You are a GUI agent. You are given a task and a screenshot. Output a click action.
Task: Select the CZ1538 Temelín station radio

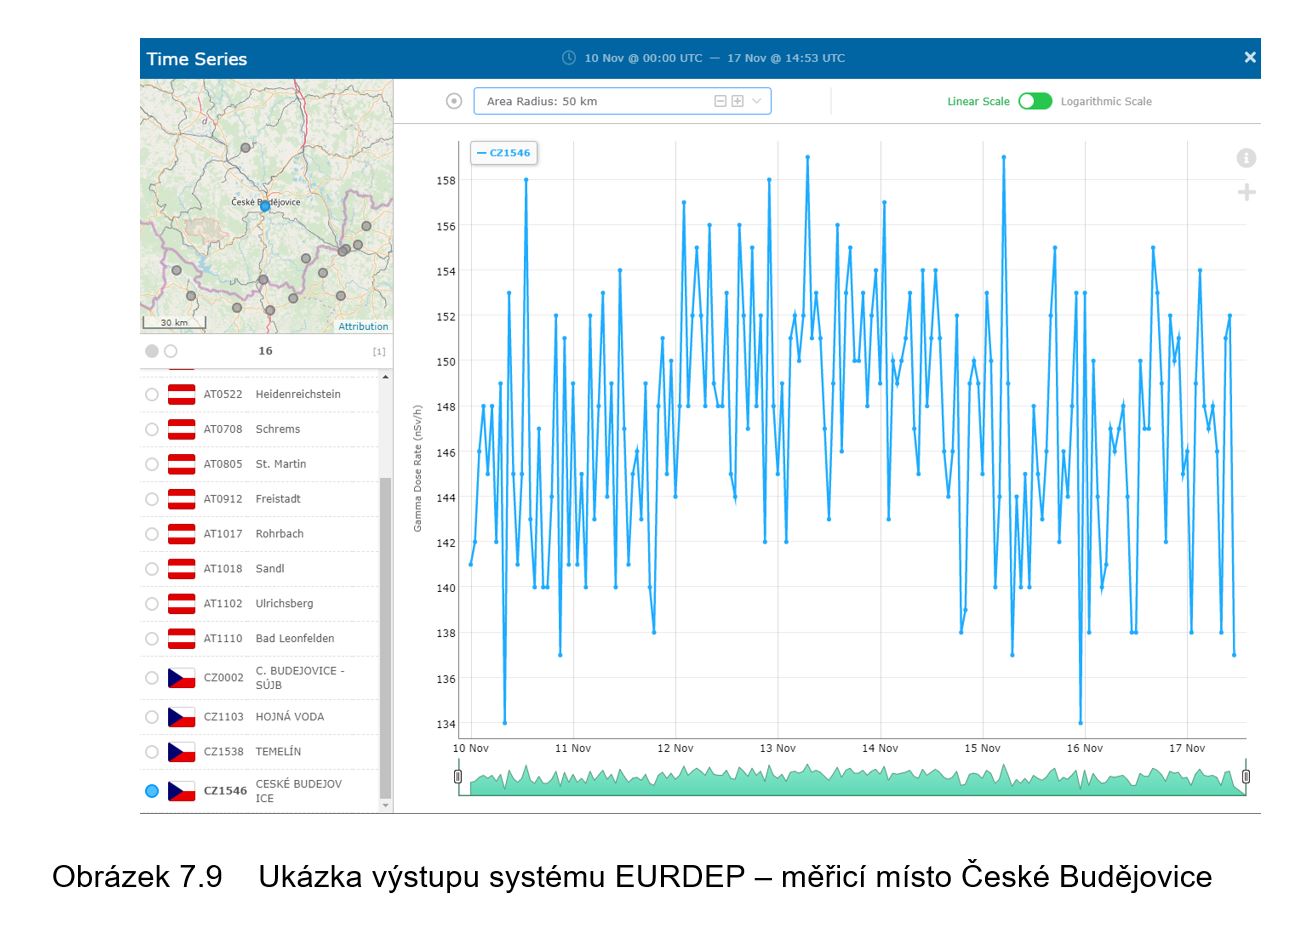tap(152, 752)
